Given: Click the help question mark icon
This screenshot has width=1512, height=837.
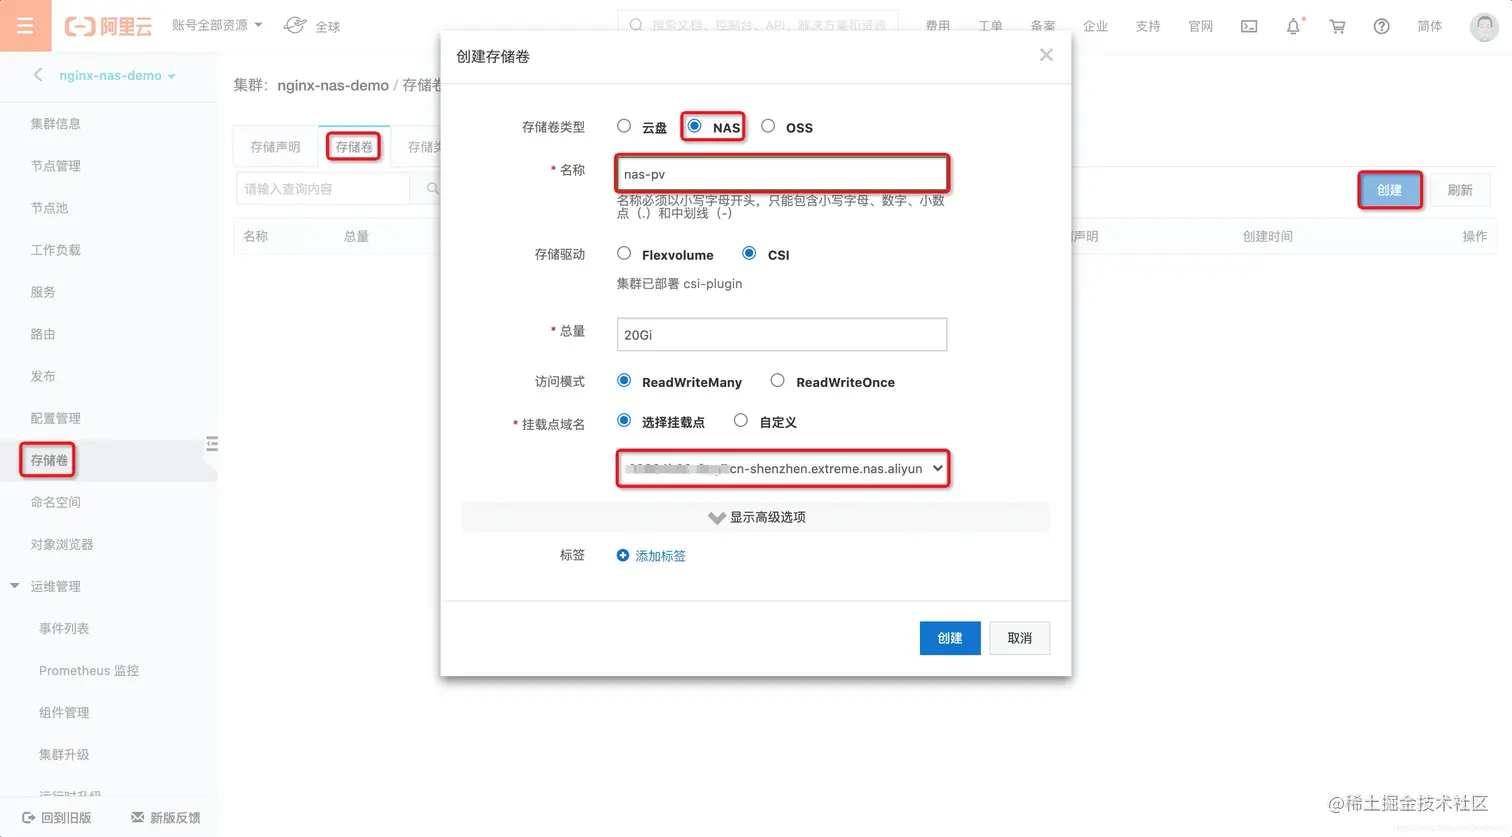Looking at the screenshot, I should coord(1381,27).
